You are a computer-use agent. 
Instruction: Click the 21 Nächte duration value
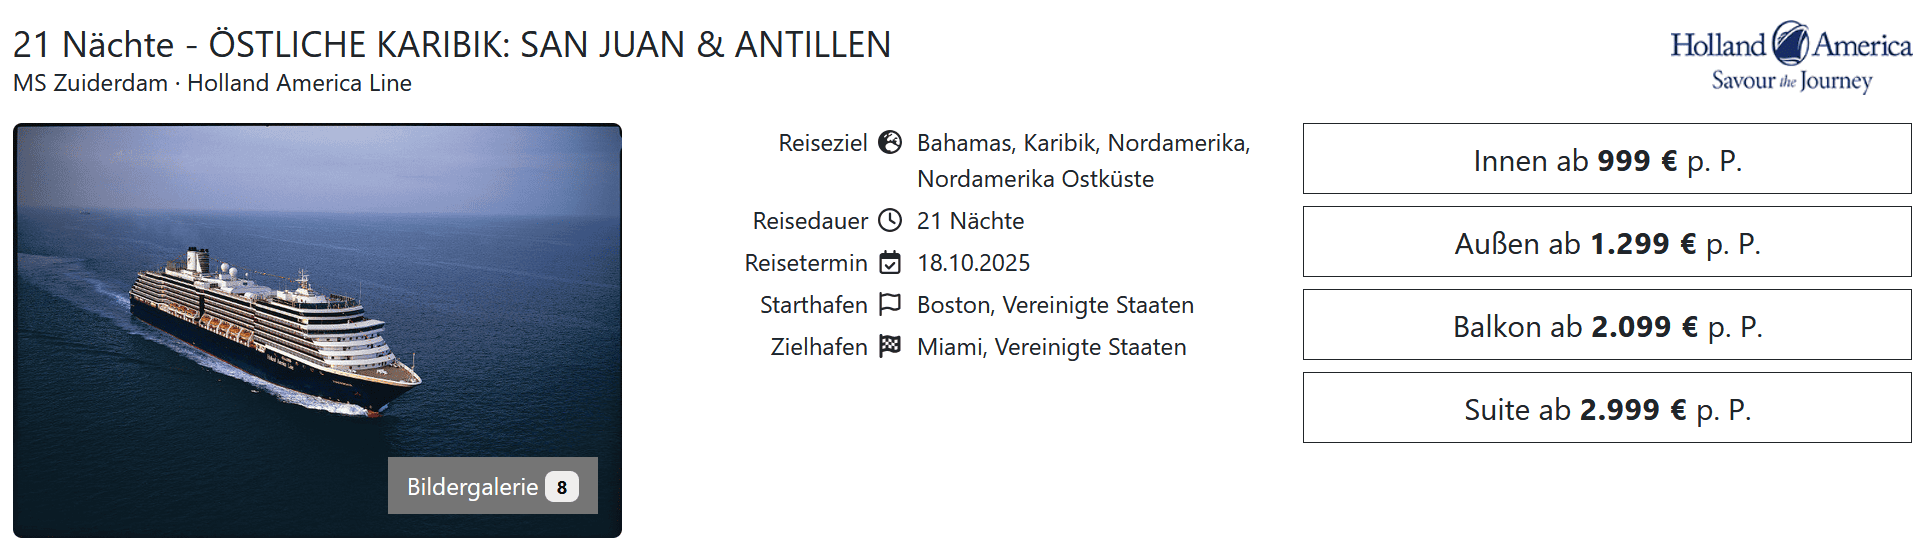click(x=970, y=221)
